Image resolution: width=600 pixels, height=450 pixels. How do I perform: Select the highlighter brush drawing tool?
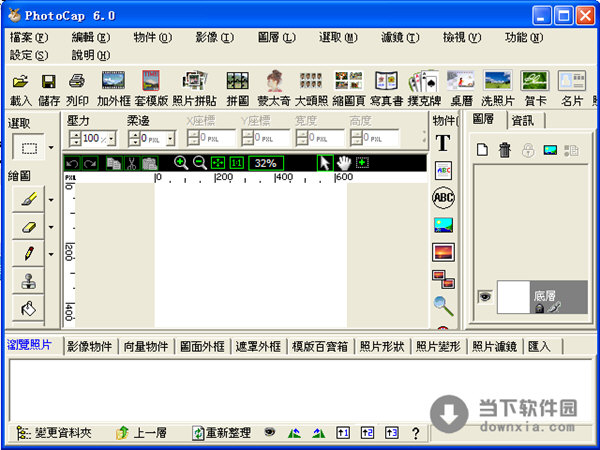point(28,199)
